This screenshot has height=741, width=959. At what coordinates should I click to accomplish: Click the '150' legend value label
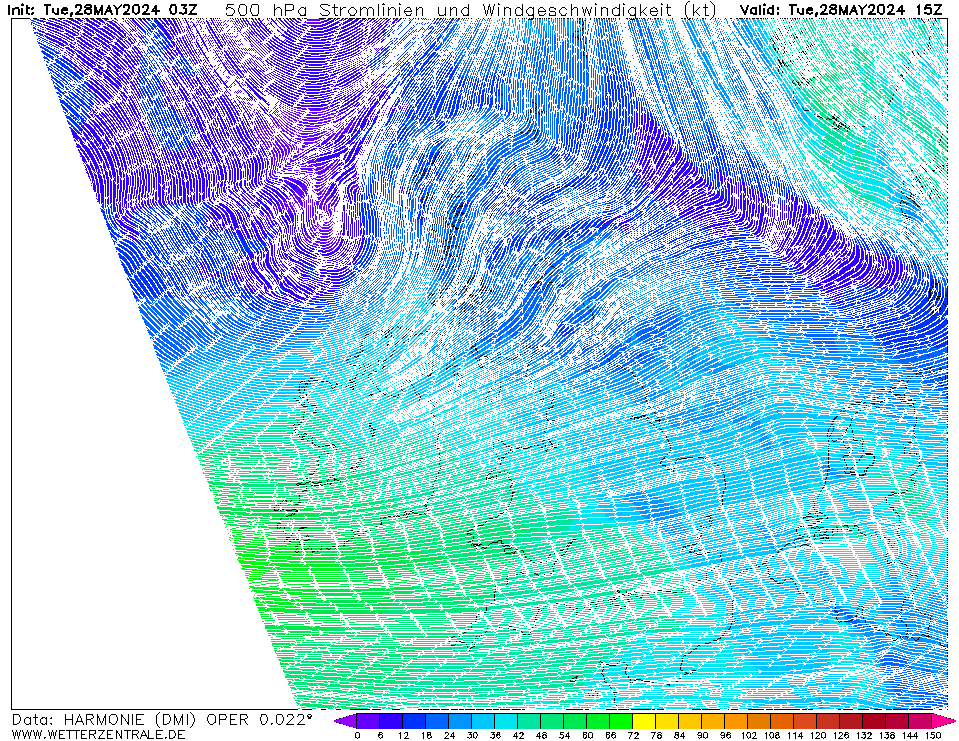933,735
